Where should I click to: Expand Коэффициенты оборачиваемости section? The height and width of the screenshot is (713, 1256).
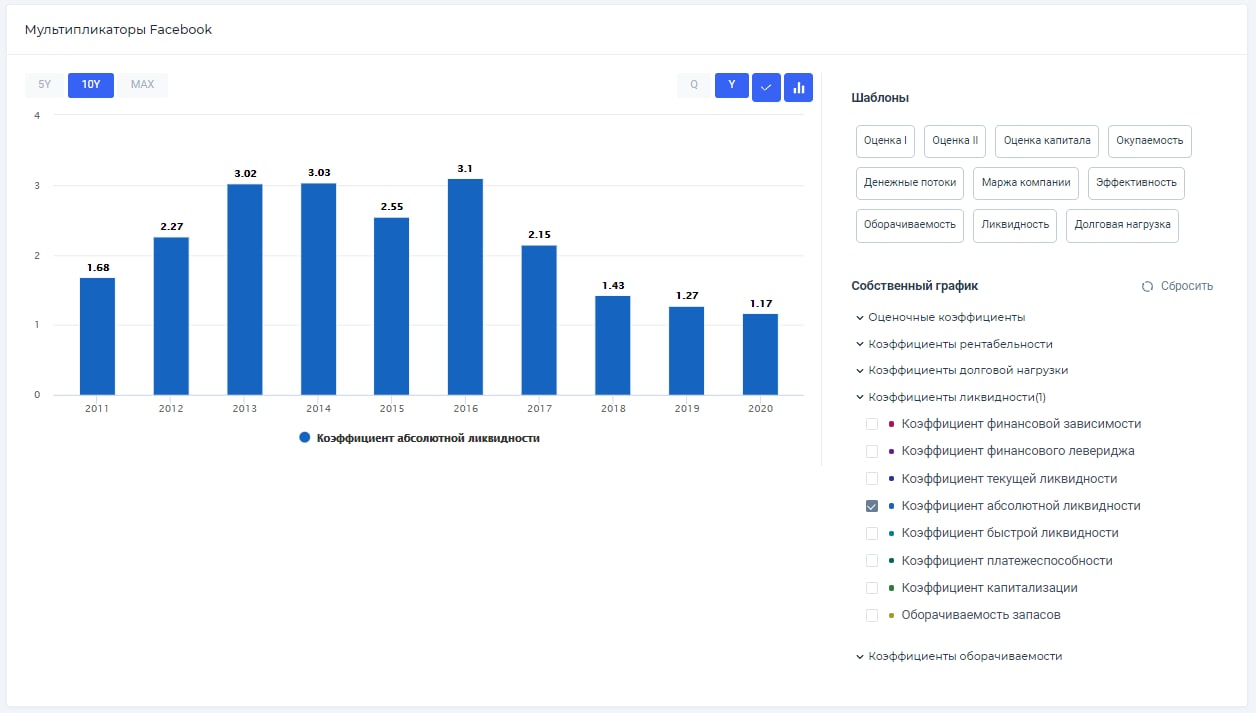[x=959, y=656]
